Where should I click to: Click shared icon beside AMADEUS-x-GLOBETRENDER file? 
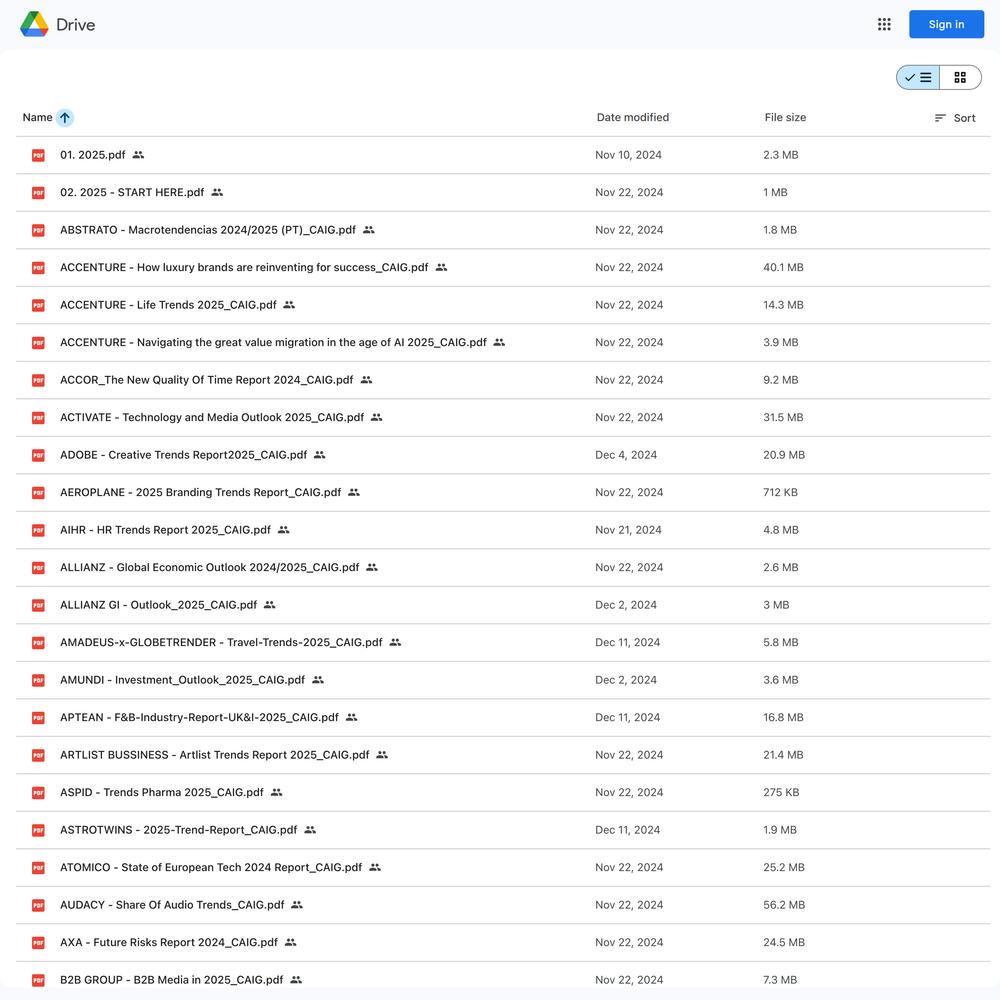[395, 642]
